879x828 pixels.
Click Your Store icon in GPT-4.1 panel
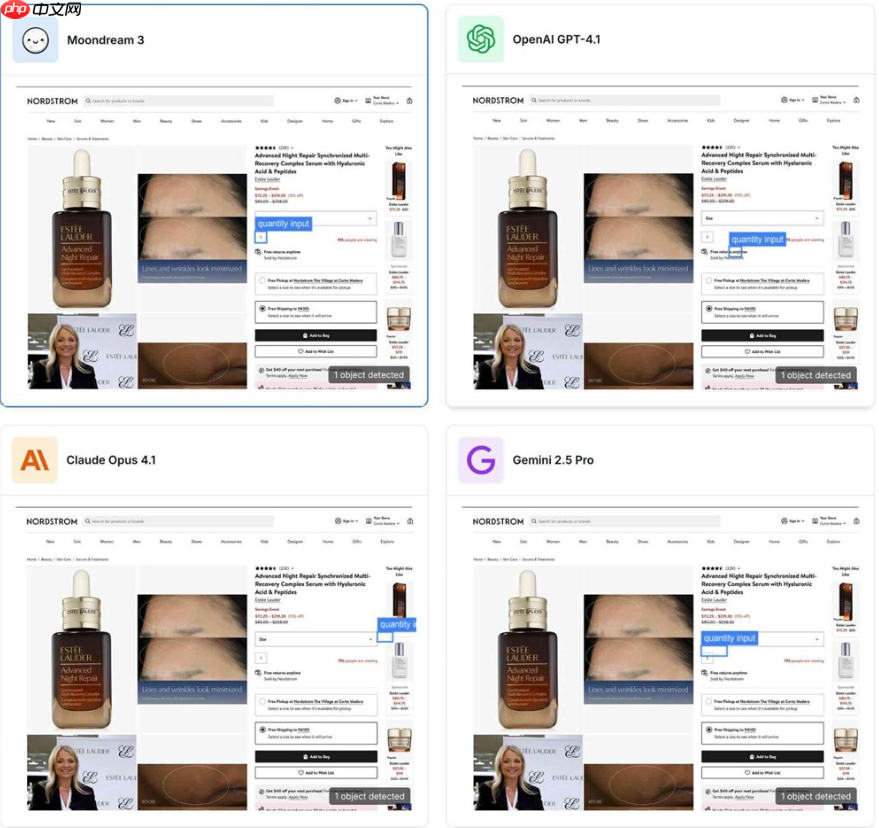click(815, 100)
